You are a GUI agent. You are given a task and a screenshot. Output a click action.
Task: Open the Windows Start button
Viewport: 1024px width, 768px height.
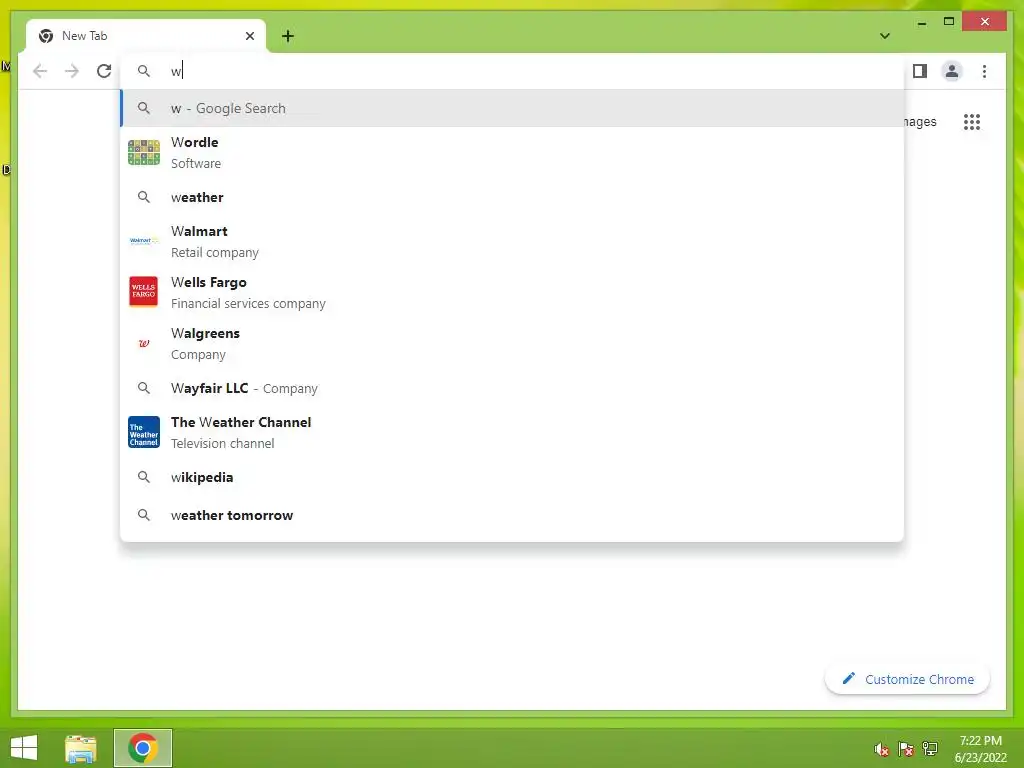pos(24,748)
